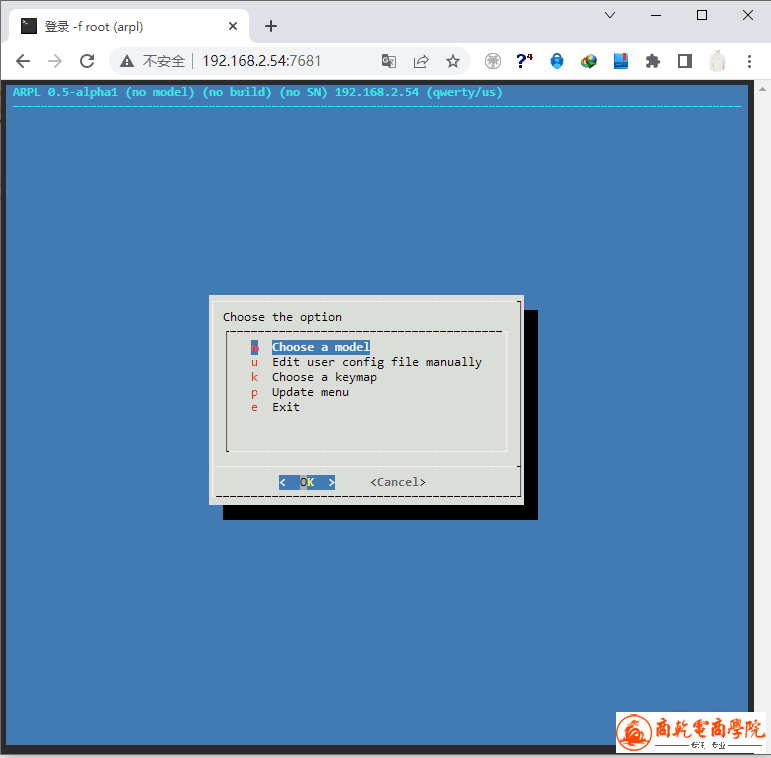Screen dimensions: 771x758
Task: Select 'Choose a keymap' option
Action: (324, 377)
